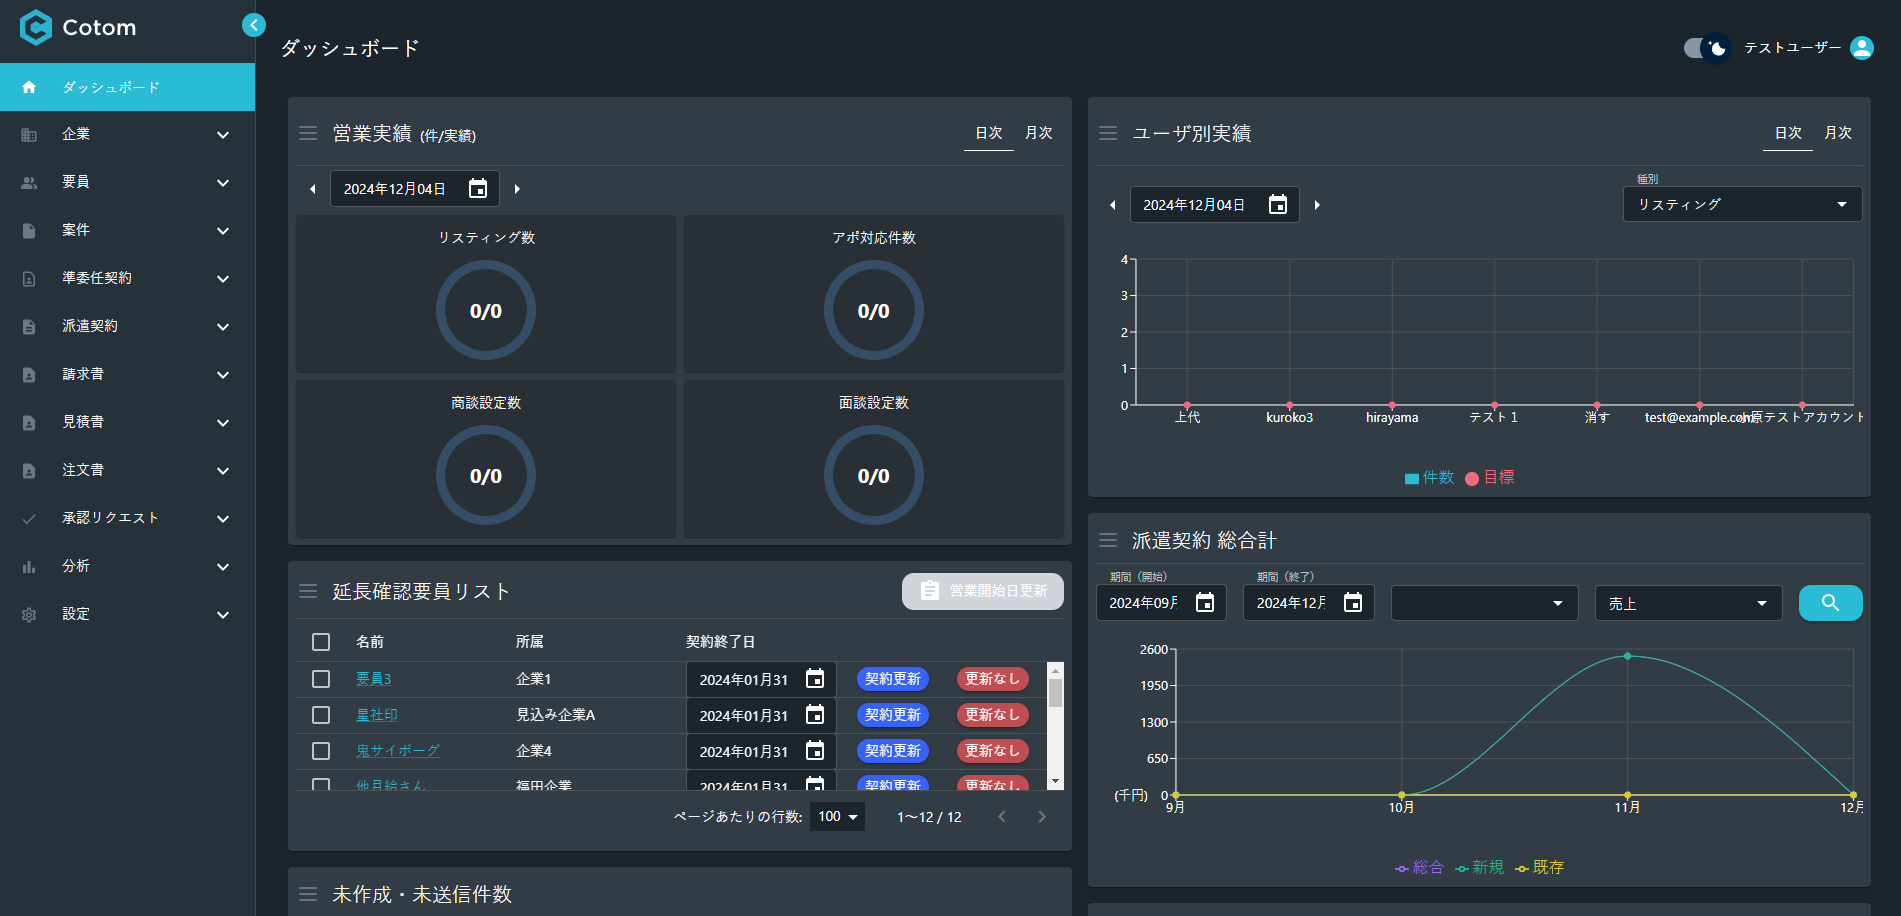Select all rows via header checkbox
The height and width of the screenshot is (916, 1901).
coord(321,642)
